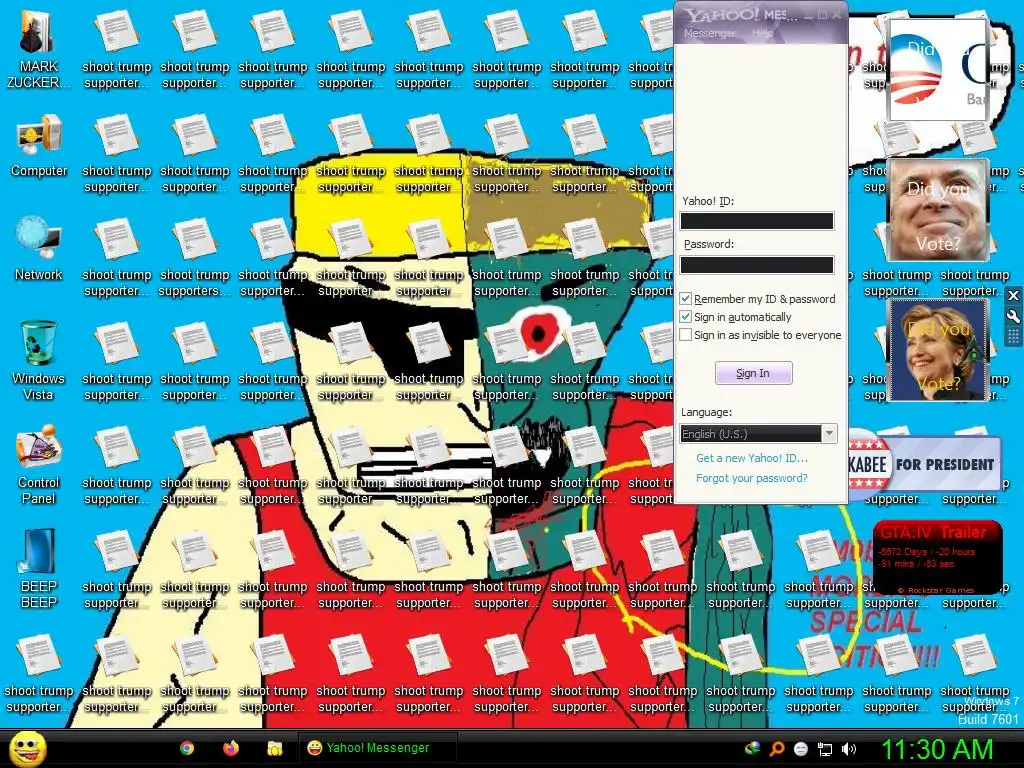The image size is (1024, 768).
Task: Click the 11:30 AM taskbar clock
Action: [x=937, y=748]
